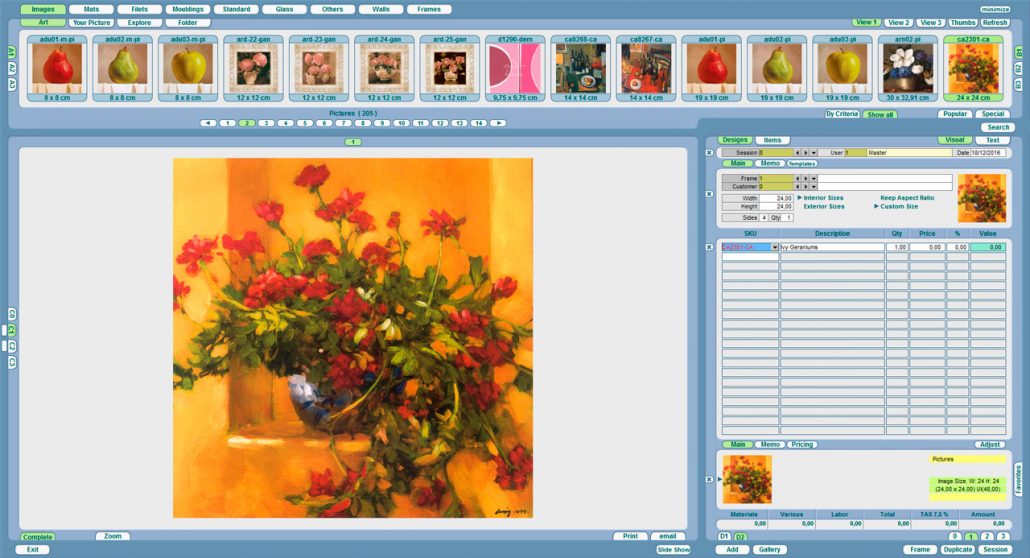The height and width of the screenshot is (558, 1030).
Task: Switch to View 2 layout
Action: pyautogui.click(x=899, y=22)
